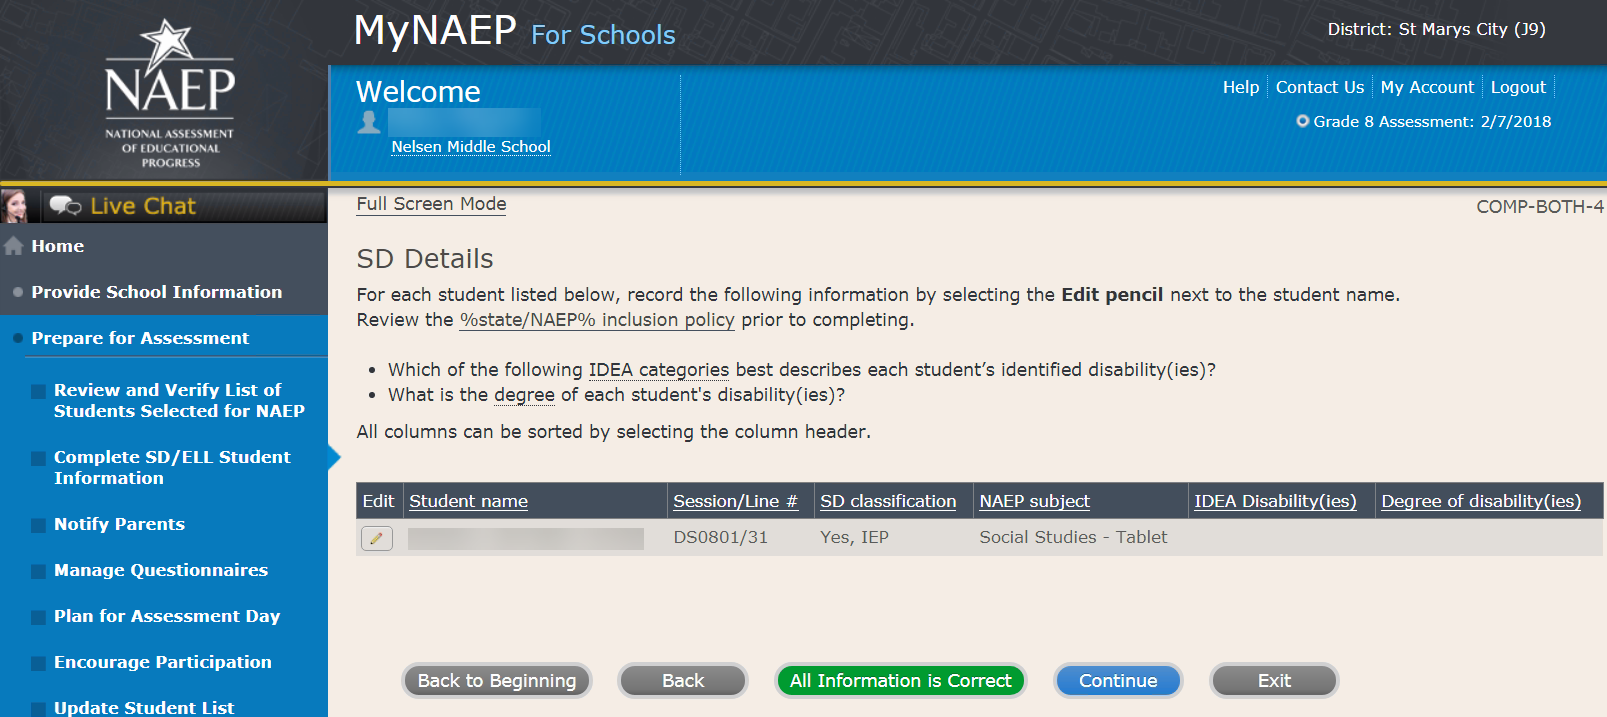
Task: Open Contact Us link
Action: click(x=1320, y=87)
